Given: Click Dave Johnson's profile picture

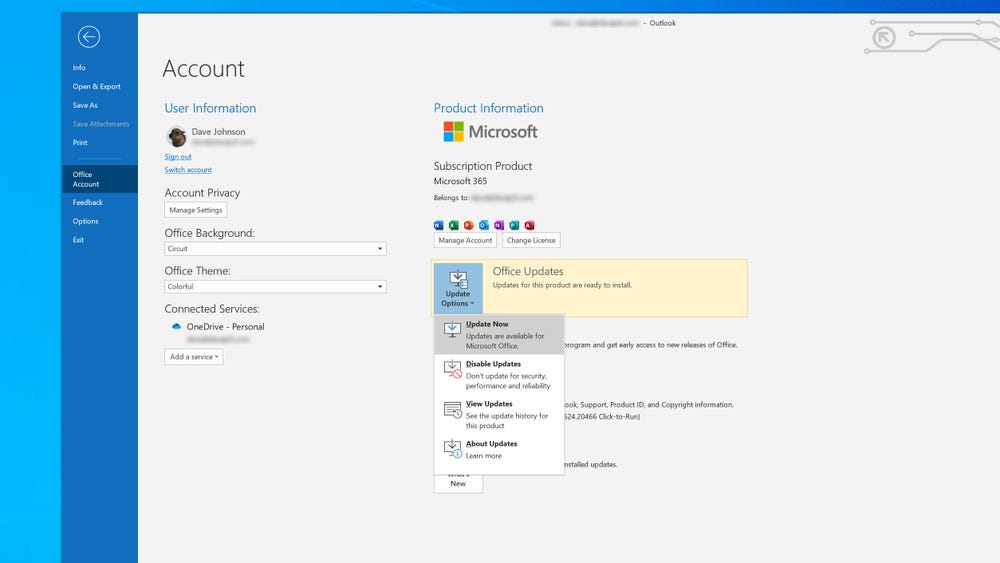Looking at the screenshot, I should (x=176, y=137).
